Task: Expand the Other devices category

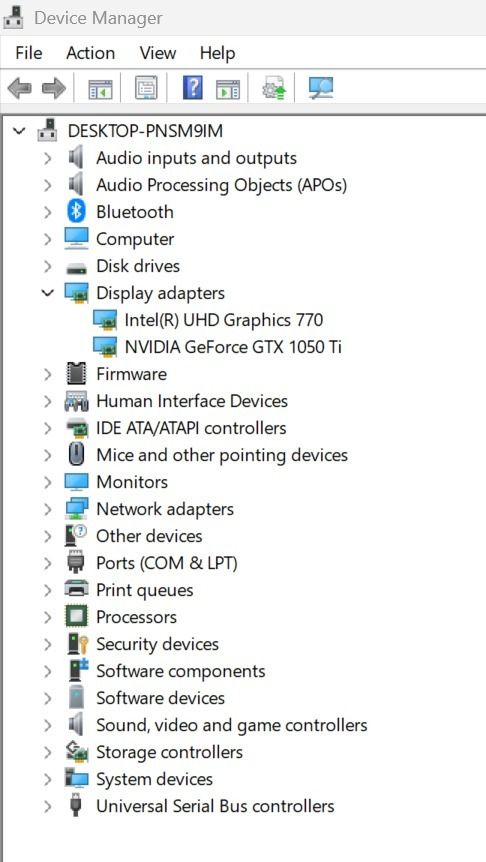Action: click(48, 536)
